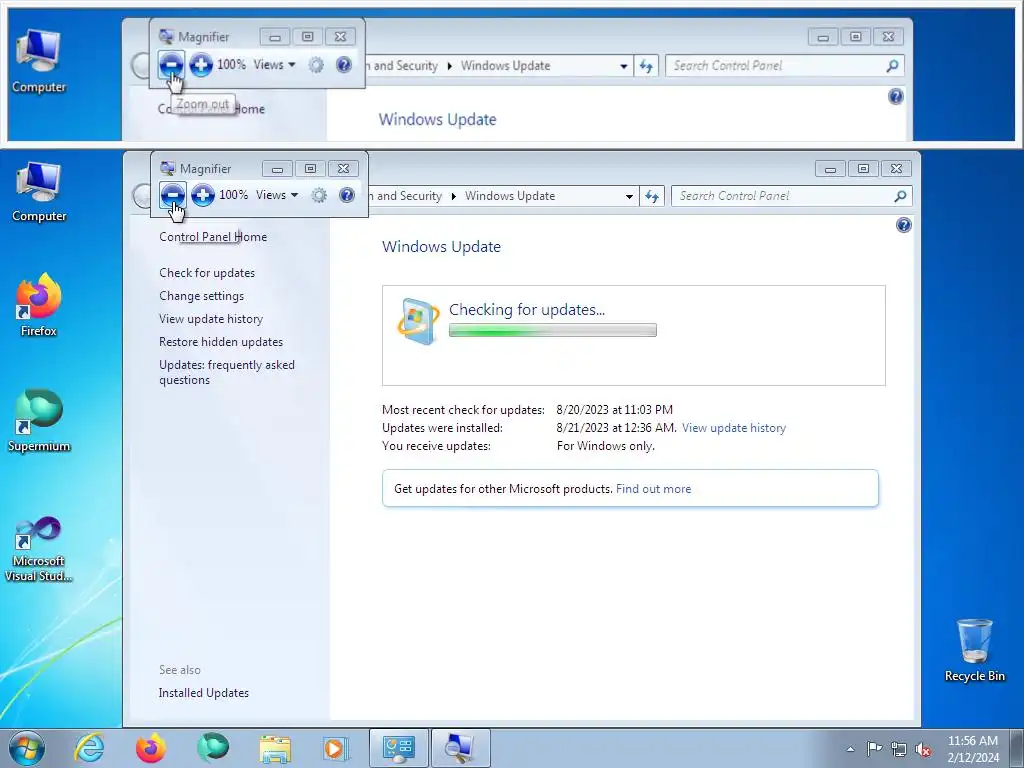Screen dimensions: 1024x768
Task: Switch to Magnifier taskbar button
Action: [x=460, y=748]
